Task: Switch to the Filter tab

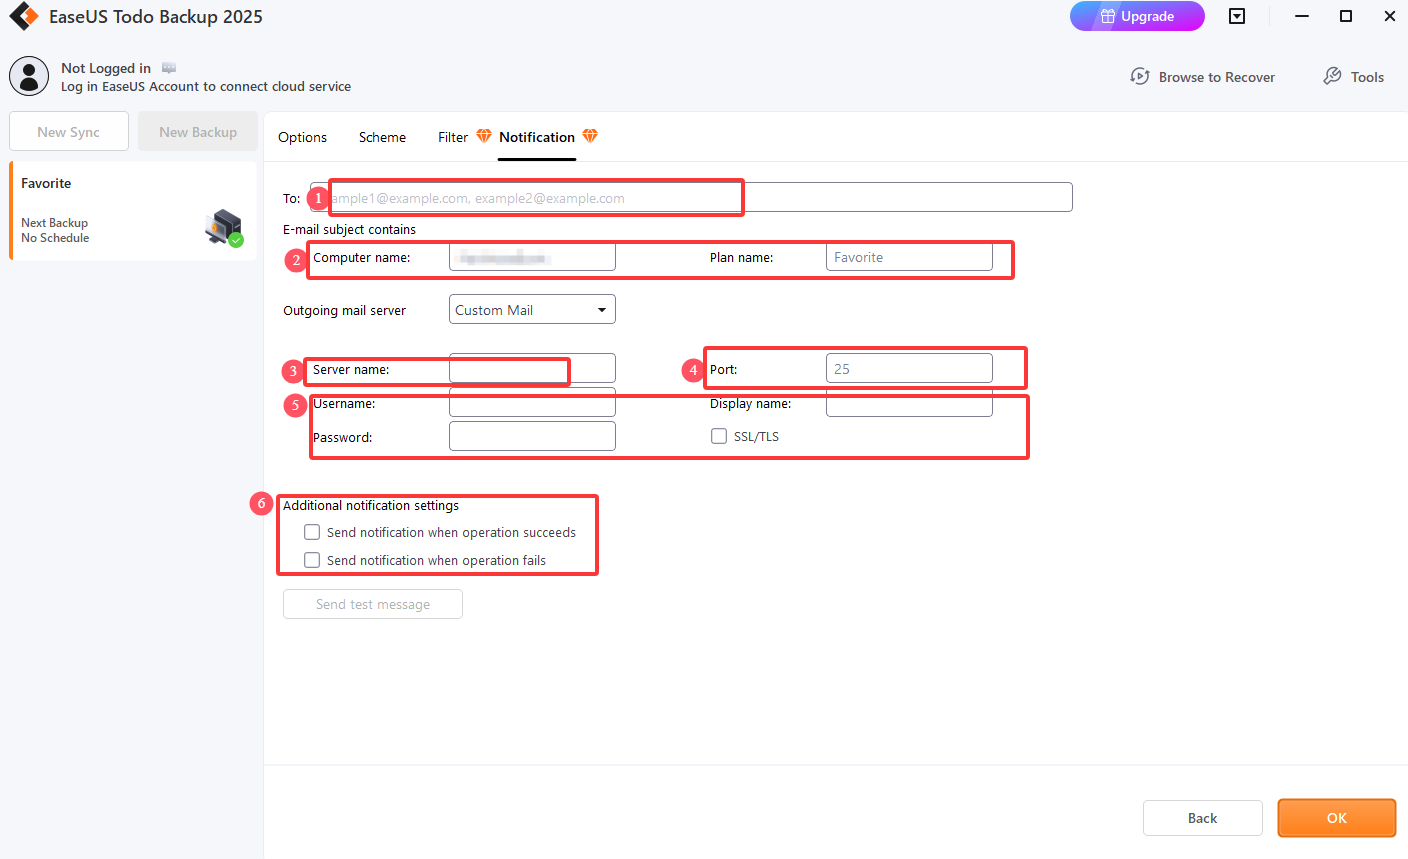Action: tap(453, 137)
